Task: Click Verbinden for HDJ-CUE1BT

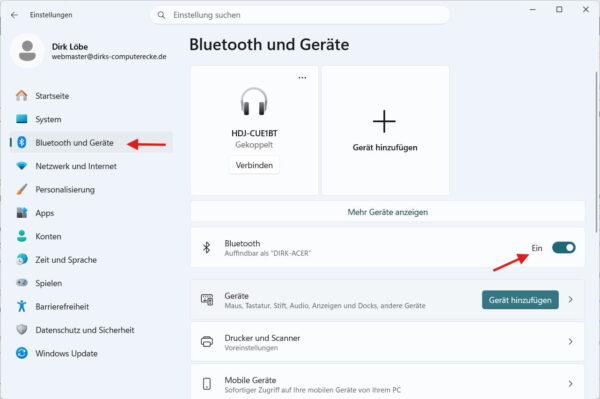Action: coord(254,165)
